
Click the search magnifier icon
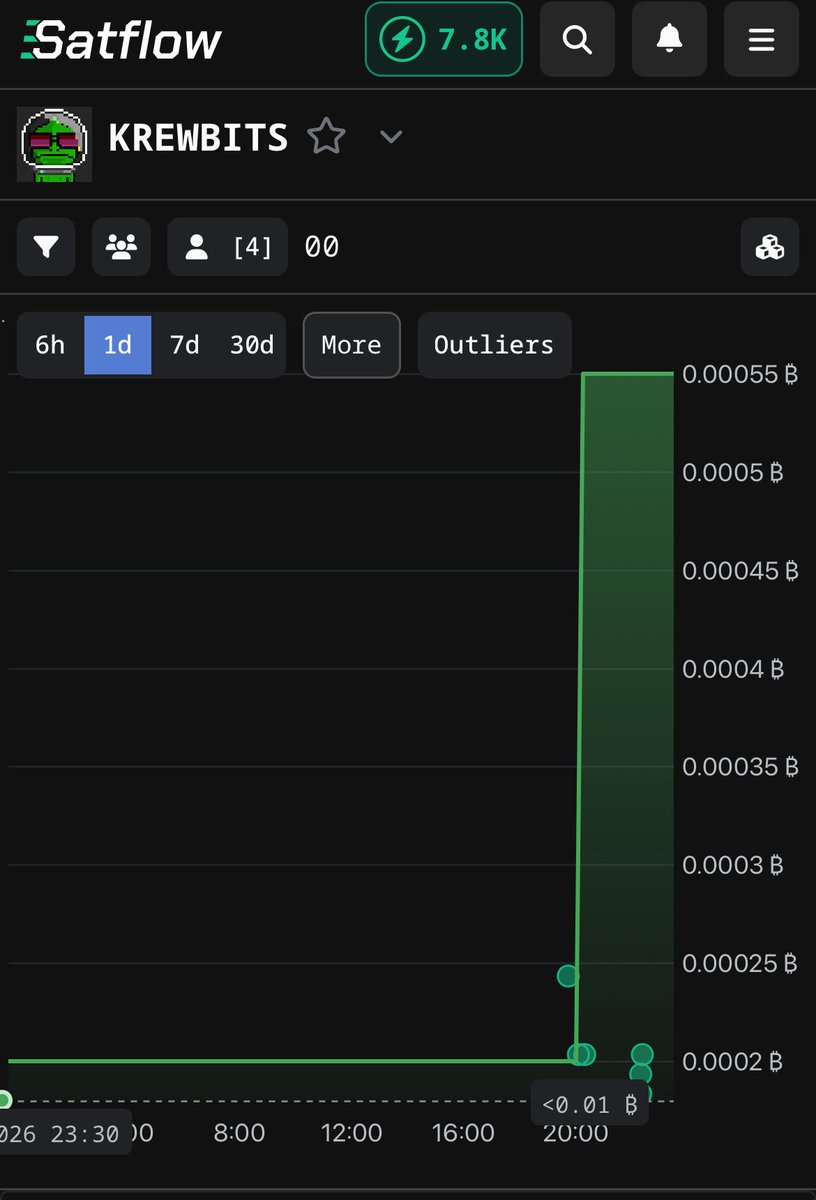(x=577, y=39)
